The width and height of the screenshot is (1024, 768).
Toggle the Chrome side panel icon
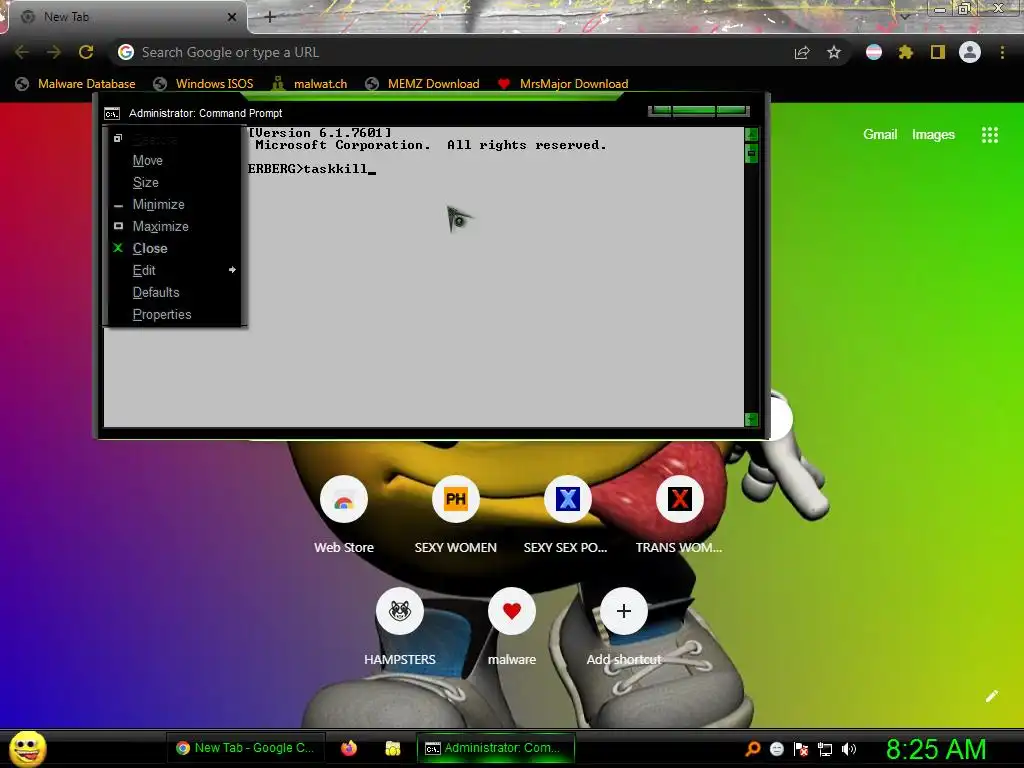point(938,52)
